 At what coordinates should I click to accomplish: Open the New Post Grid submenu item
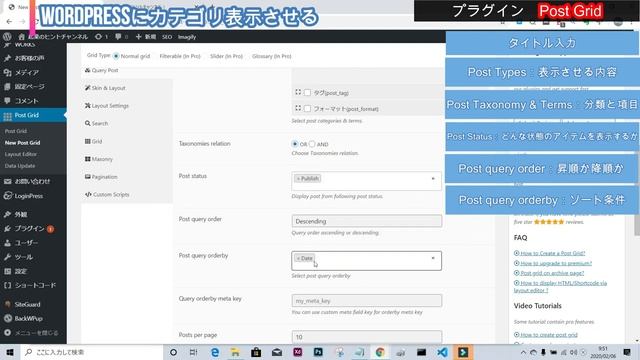22,143
